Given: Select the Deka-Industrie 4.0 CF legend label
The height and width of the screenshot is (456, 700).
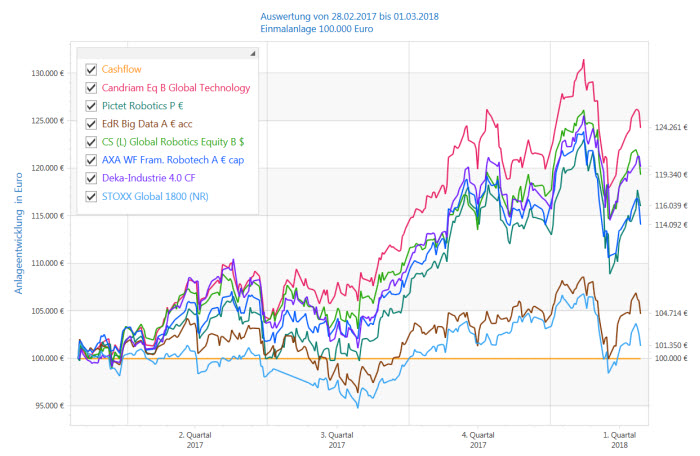Looking at the screenshot, I should click(146, 178).
